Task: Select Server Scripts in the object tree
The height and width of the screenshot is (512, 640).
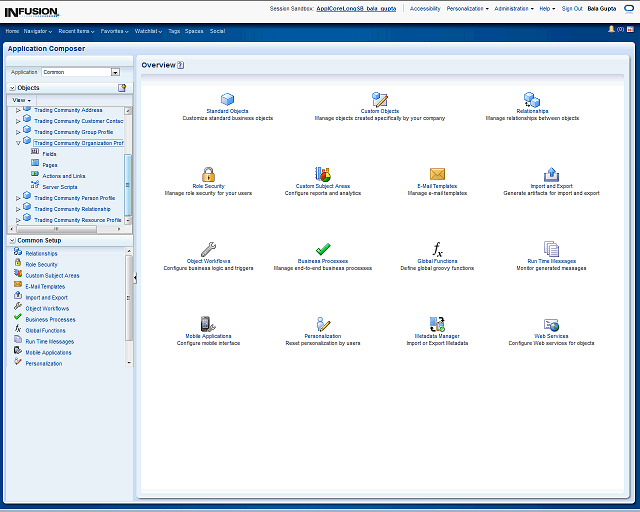Action: [60, 186]
